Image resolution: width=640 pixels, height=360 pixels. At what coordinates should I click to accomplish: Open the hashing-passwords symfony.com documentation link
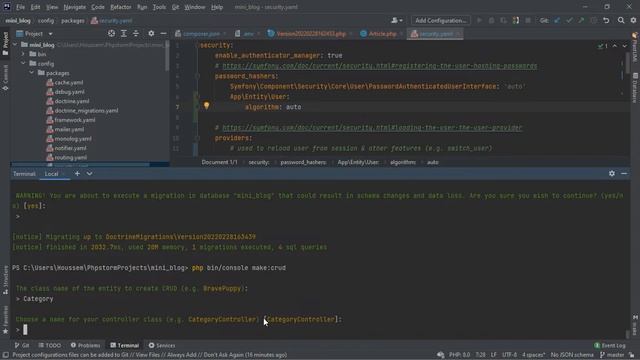pyautogui.click(x=380, y=66)
